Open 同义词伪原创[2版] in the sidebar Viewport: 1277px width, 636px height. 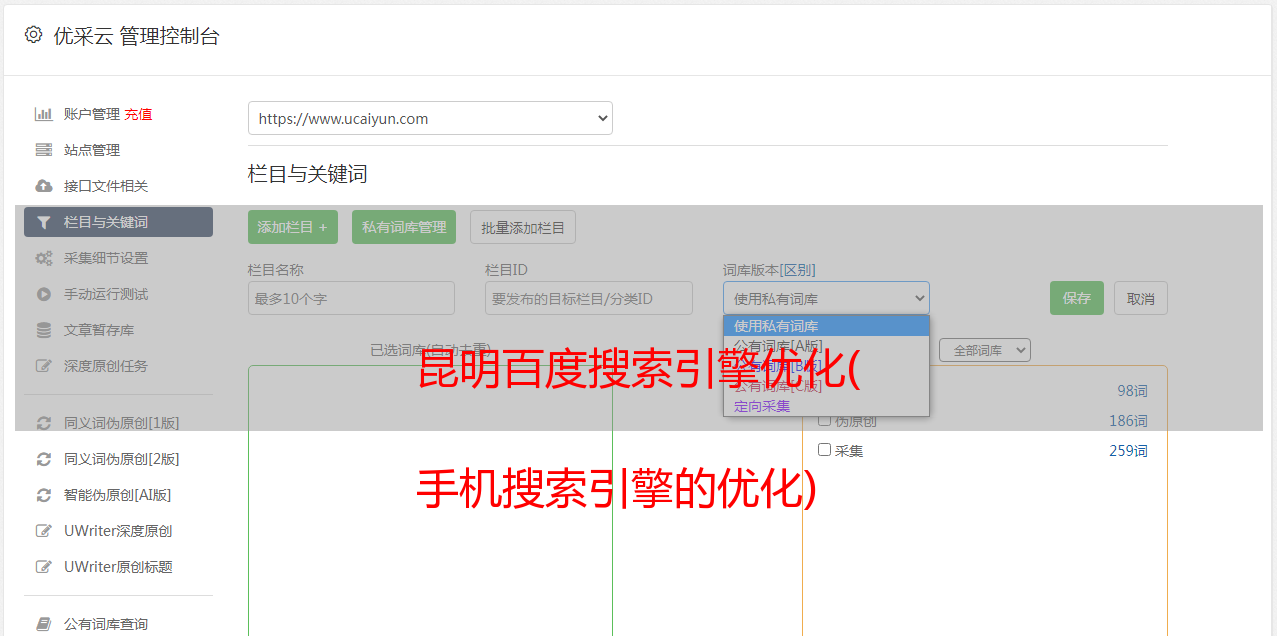coord(122,459)
